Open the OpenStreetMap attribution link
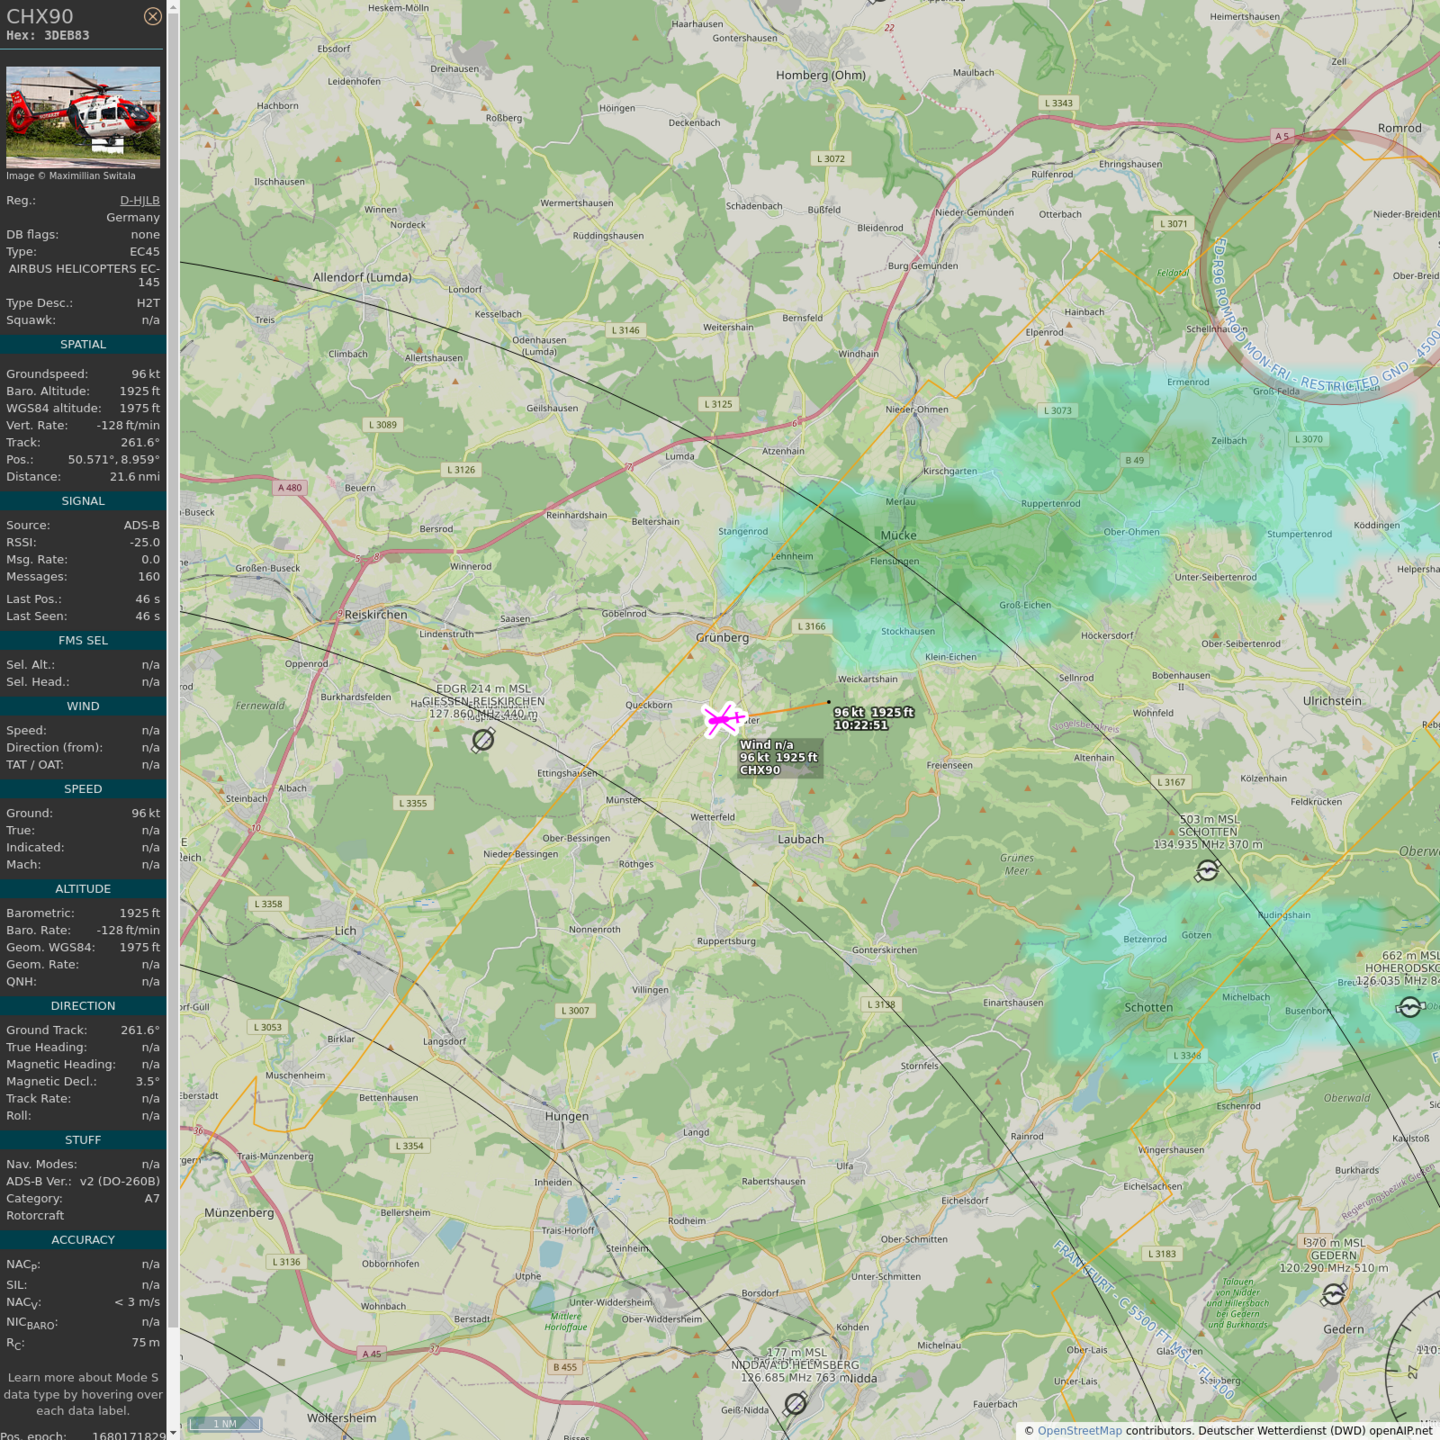Screen dimensions: 1440x1440 (x=1079, y=1430)
